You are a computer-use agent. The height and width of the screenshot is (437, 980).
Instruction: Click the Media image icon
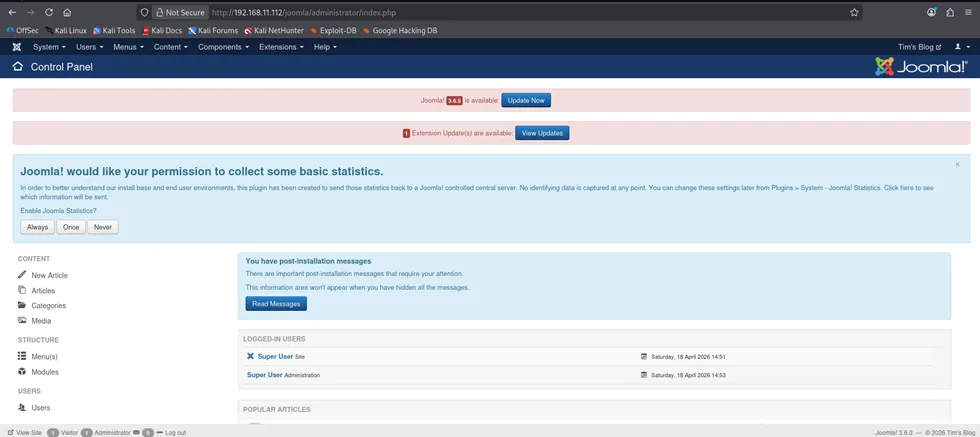pyautogui.click(x=22, y=320)
